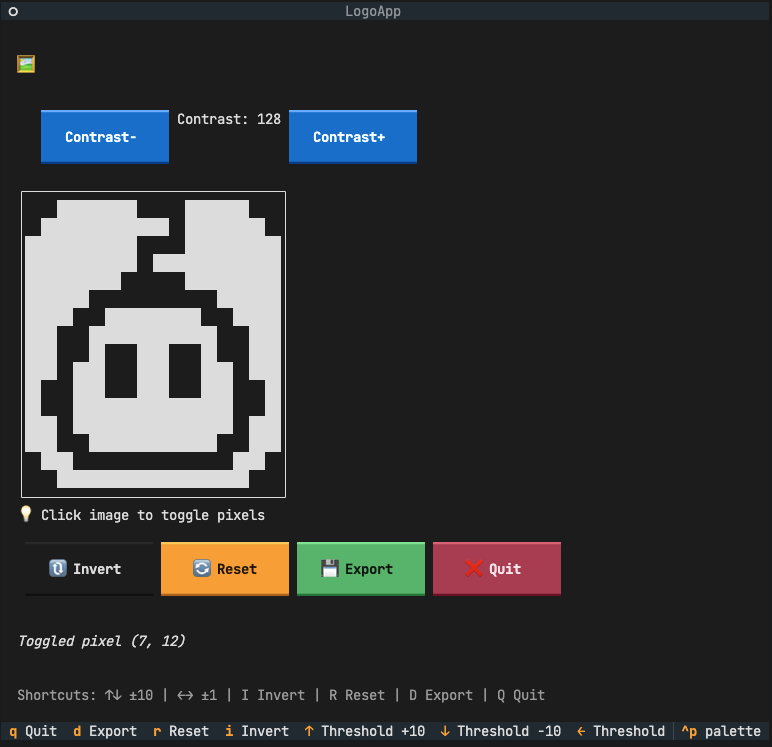Toggle pixel in the left eye

[x=121, y=370]
